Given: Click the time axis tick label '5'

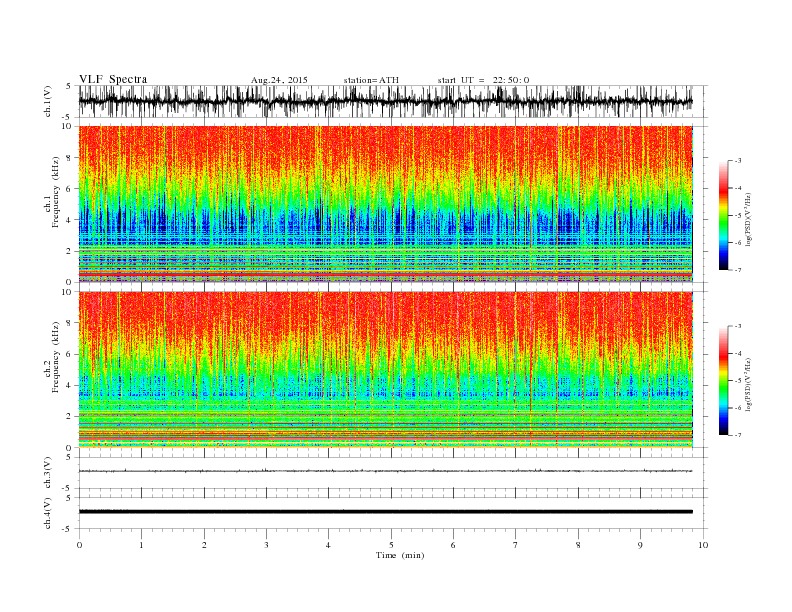Looking at the screenshot, I should tap(391, 545).
